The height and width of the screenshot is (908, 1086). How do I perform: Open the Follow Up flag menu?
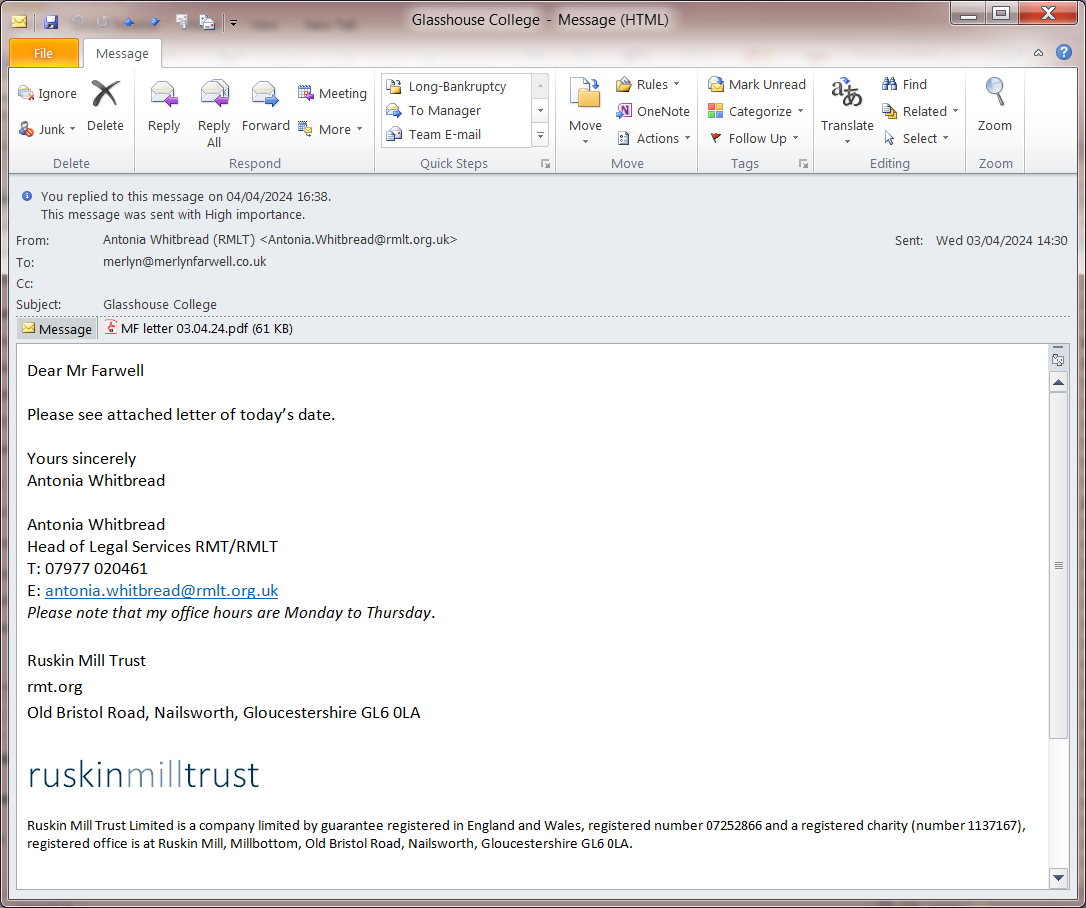(754, 139)
